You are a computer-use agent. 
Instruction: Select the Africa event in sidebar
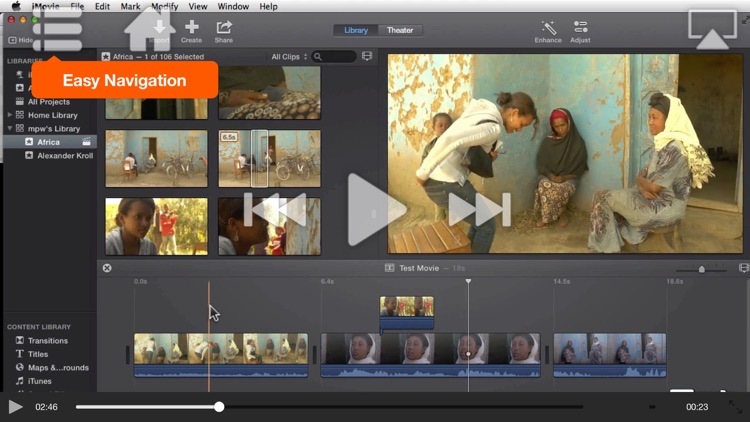(50, 142)
